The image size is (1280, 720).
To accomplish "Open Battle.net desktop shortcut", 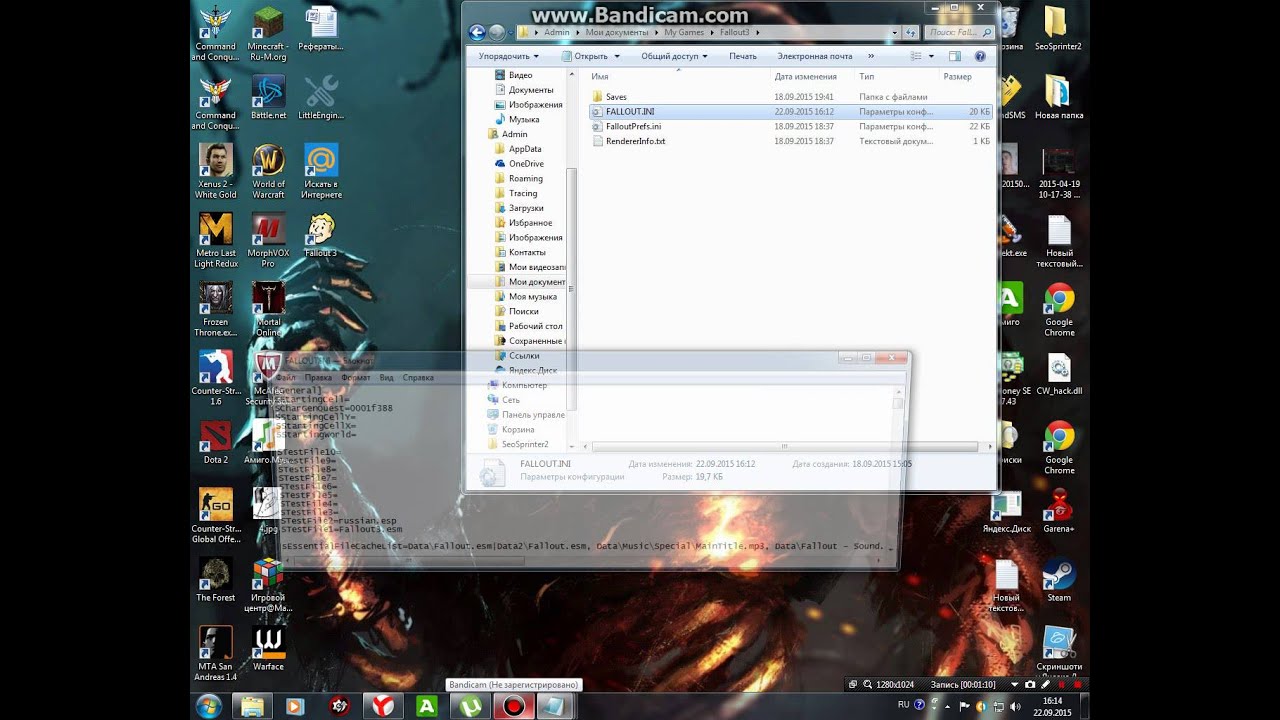I will 268,98.
